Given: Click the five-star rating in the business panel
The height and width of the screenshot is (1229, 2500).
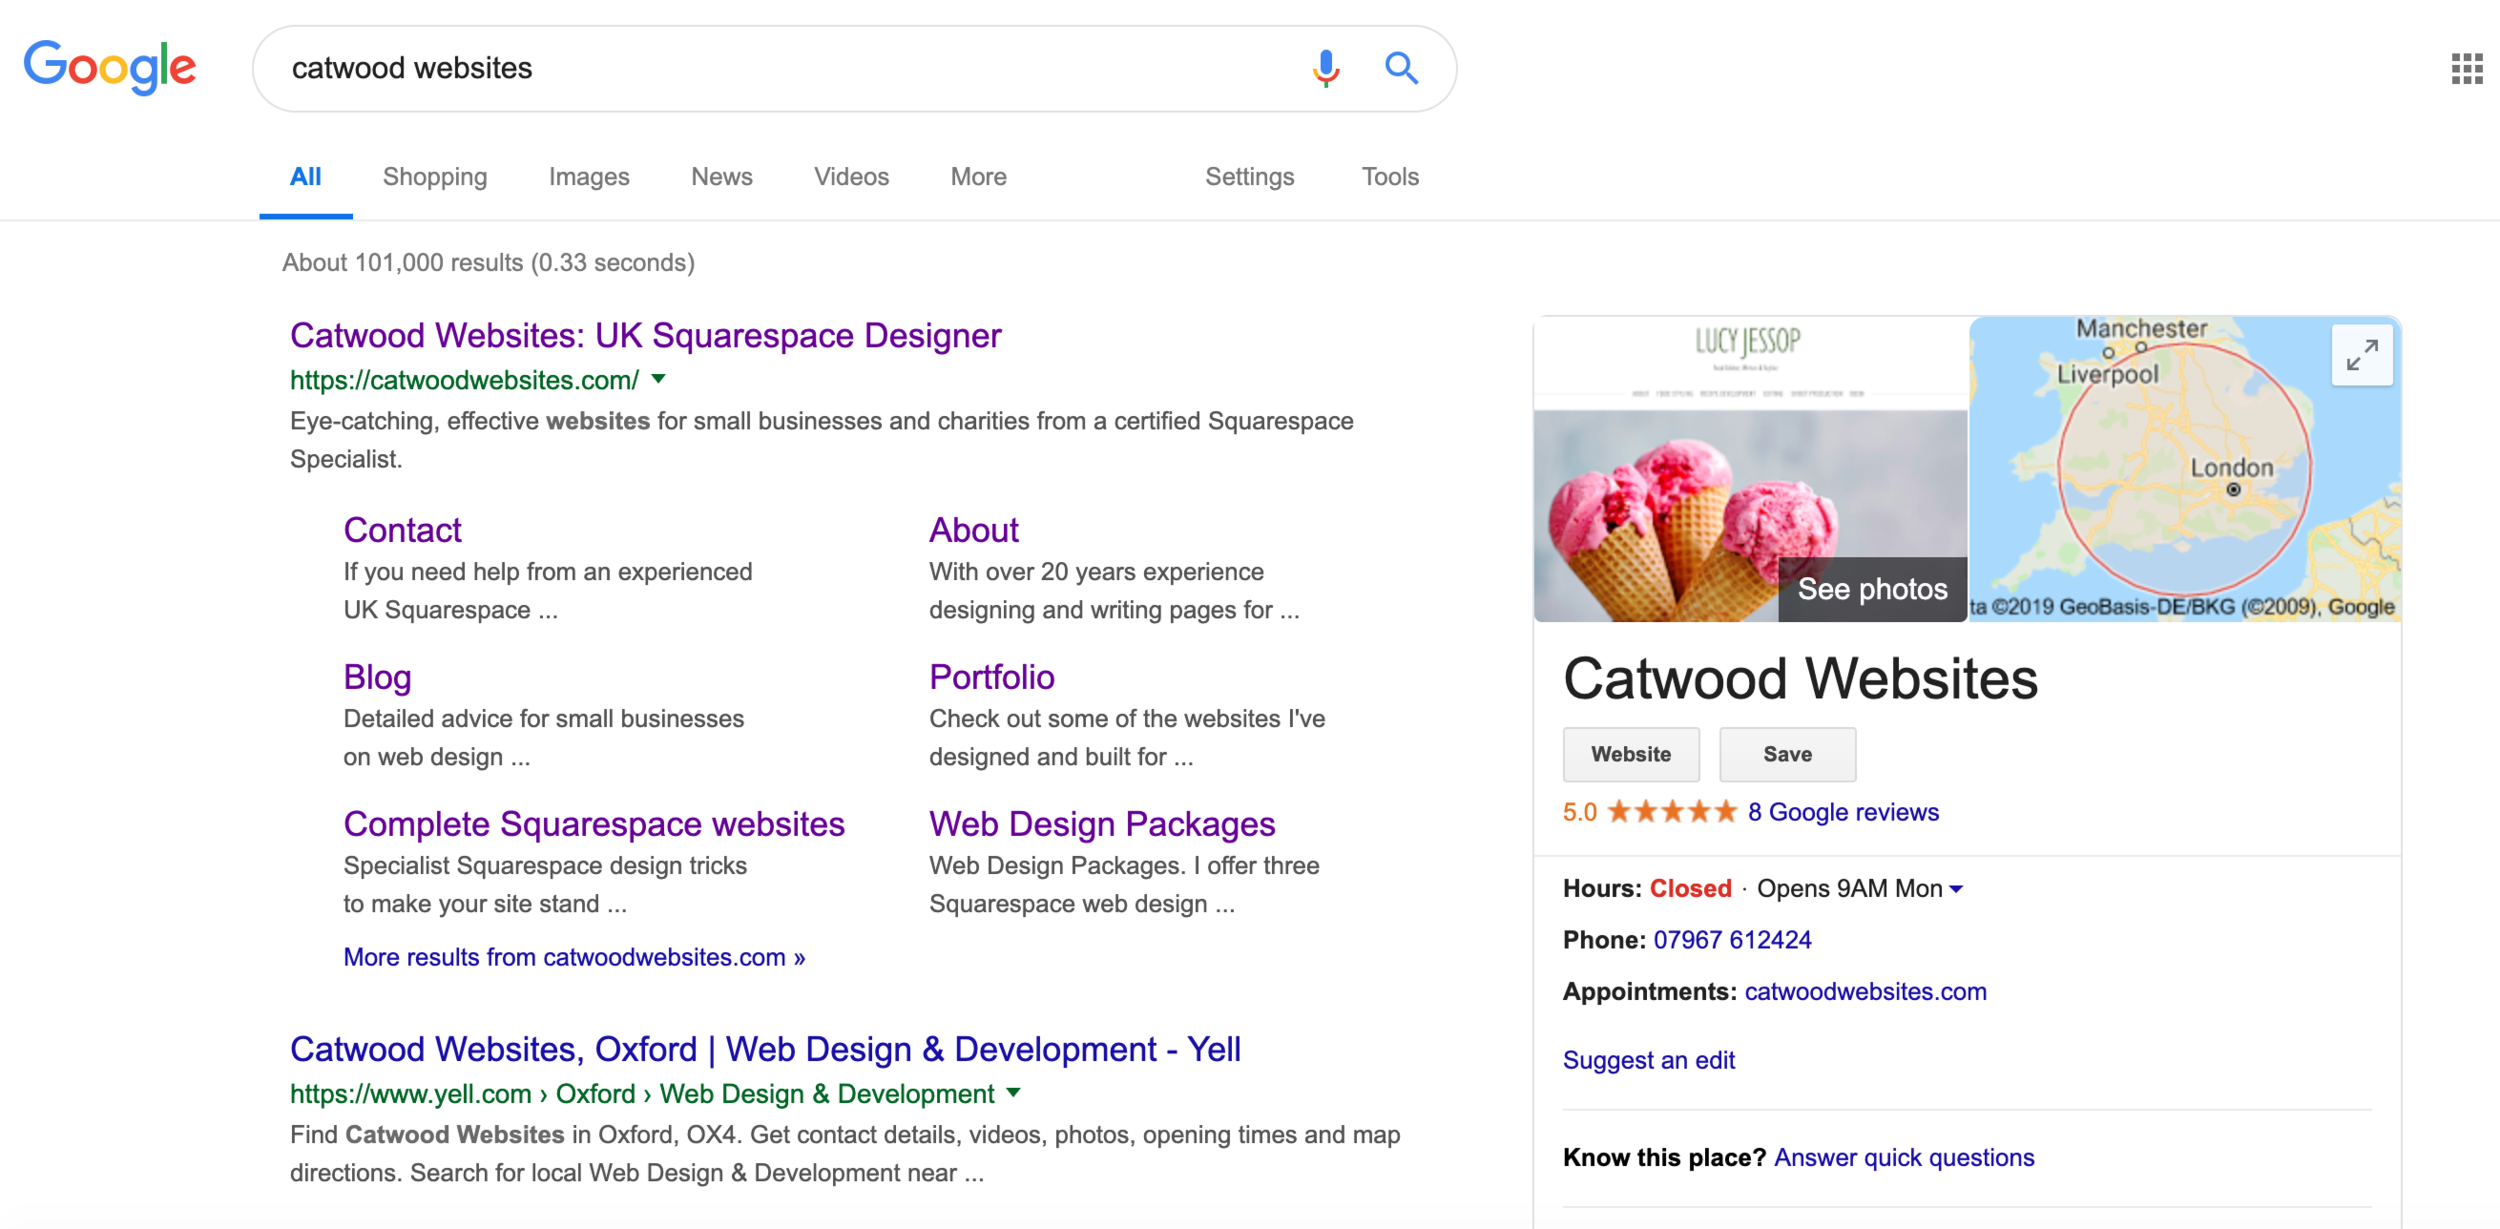Looking at the screenshot, I should tap(1672, 812).
